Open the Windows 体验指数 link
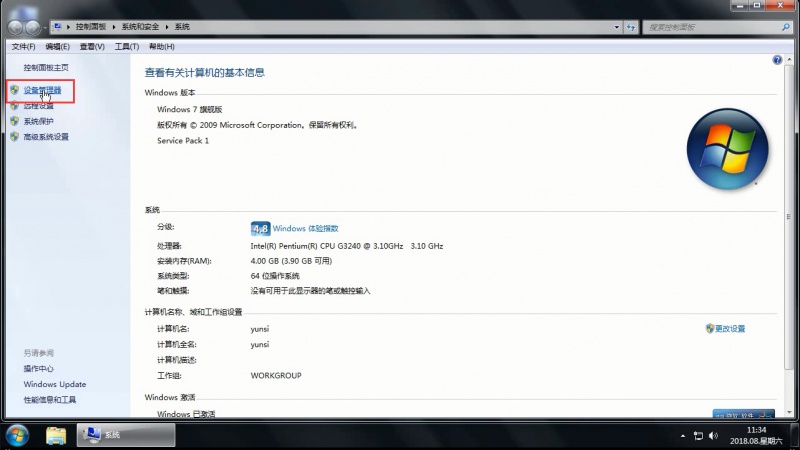The width and height of the screenshot is (800, 450). 305,229
